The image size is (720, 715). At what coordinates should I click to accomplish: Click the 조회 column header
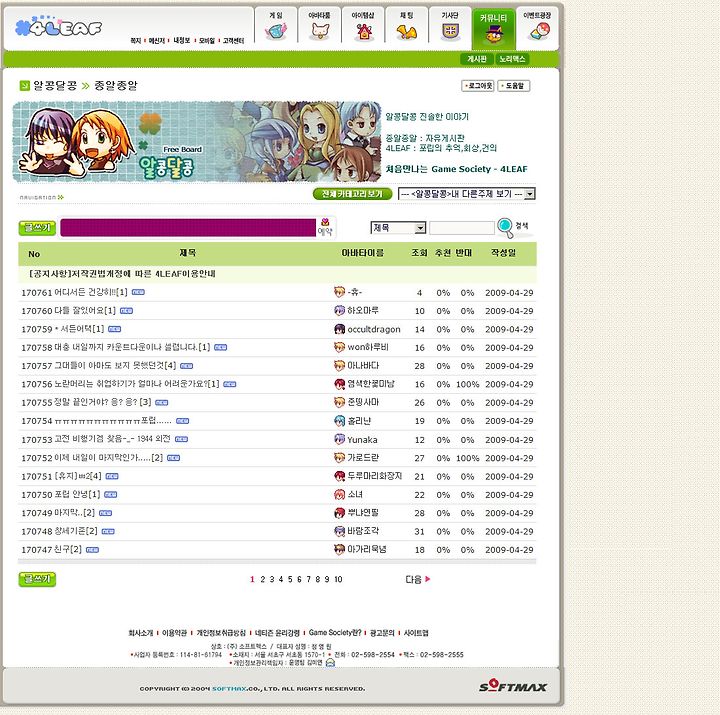419,253
